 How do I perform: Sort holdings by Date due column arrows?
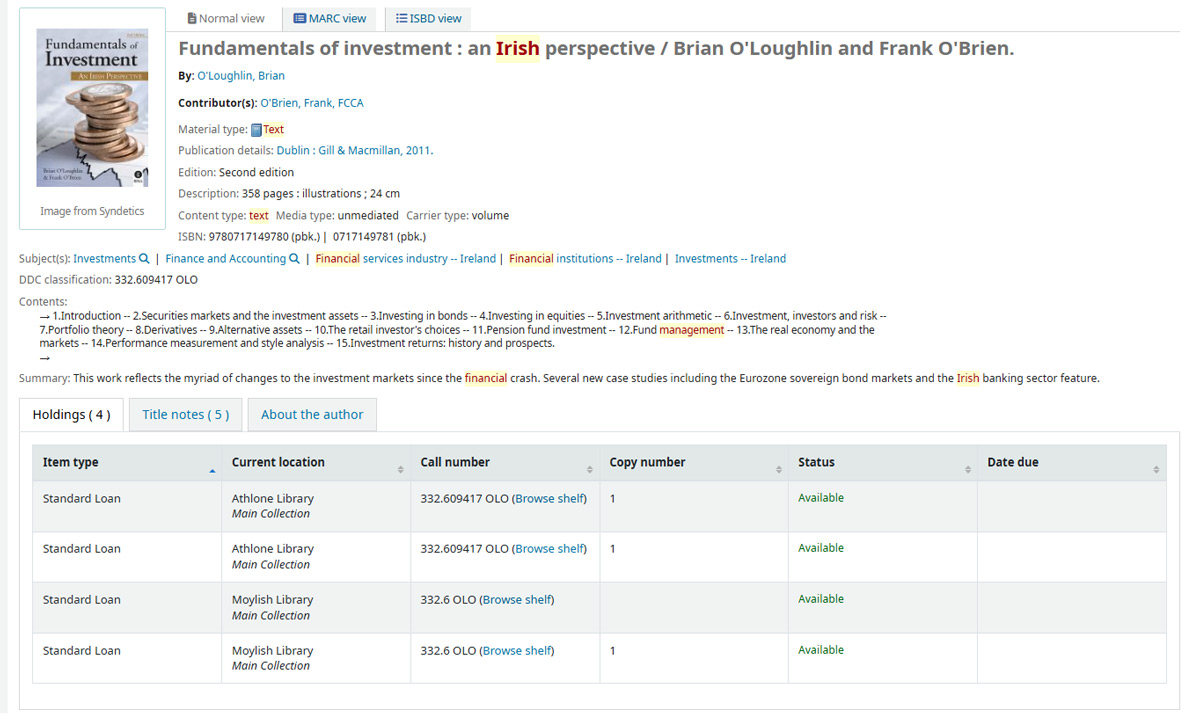click(1157, 470)
